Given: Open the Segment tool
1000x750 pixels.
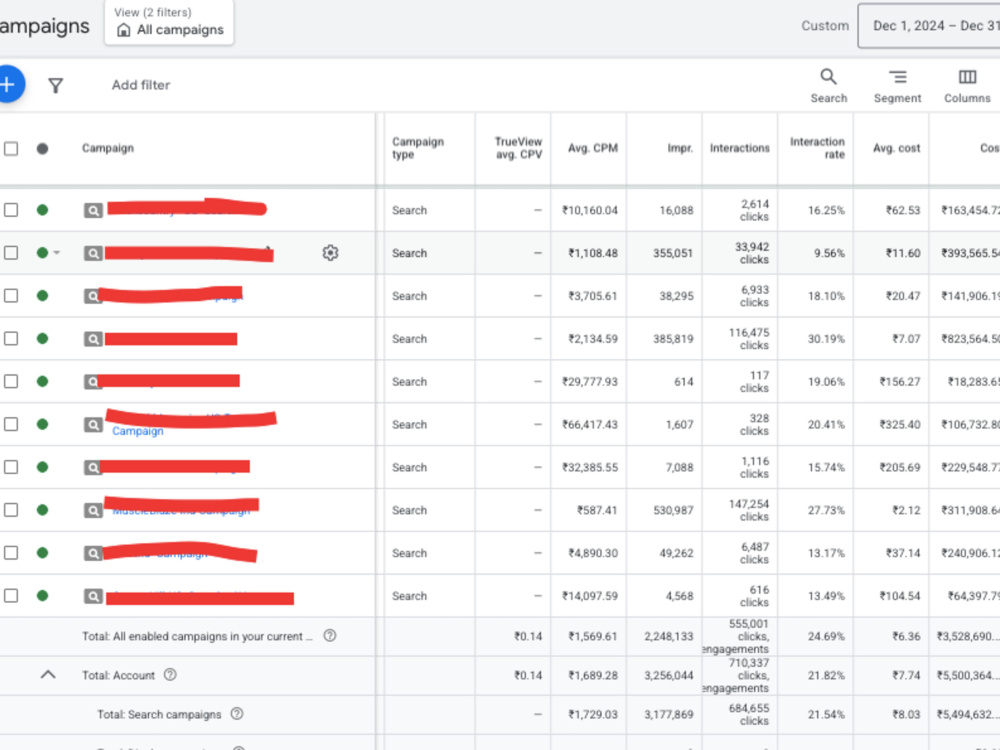Looking at the screenshot, I should coord(897,86).
